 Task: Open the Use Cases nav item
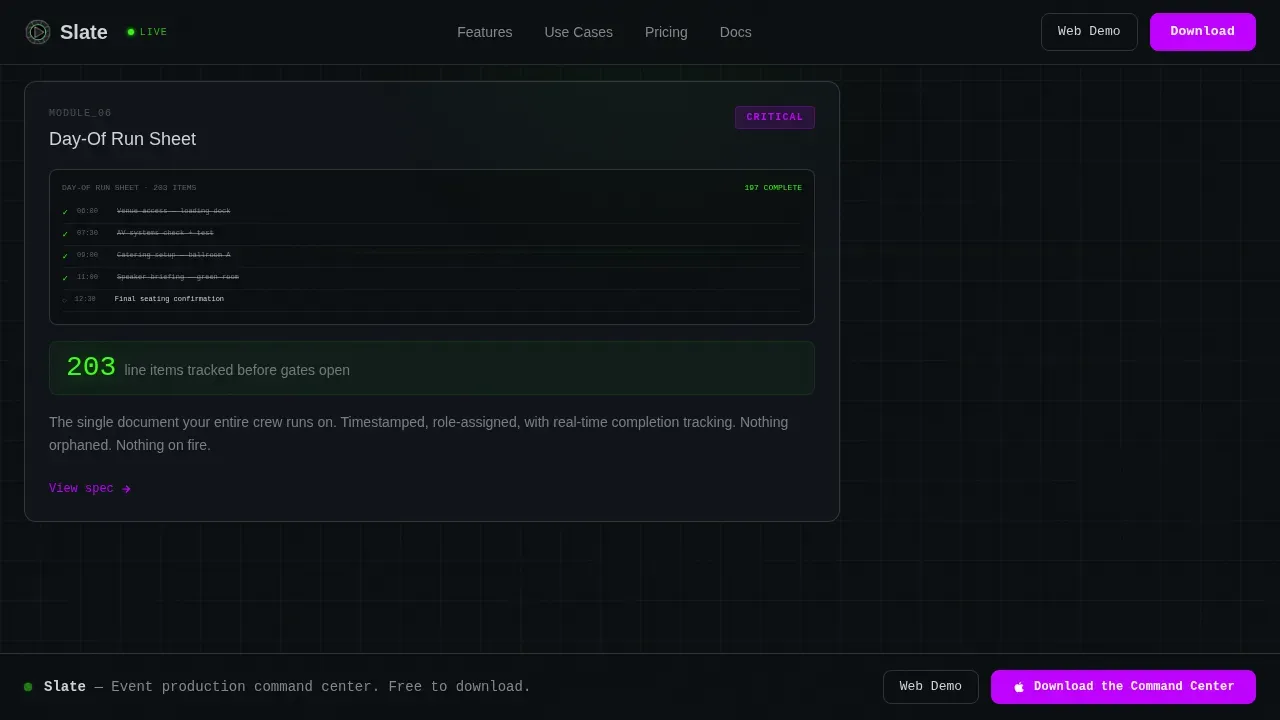(x=579, y=32)
